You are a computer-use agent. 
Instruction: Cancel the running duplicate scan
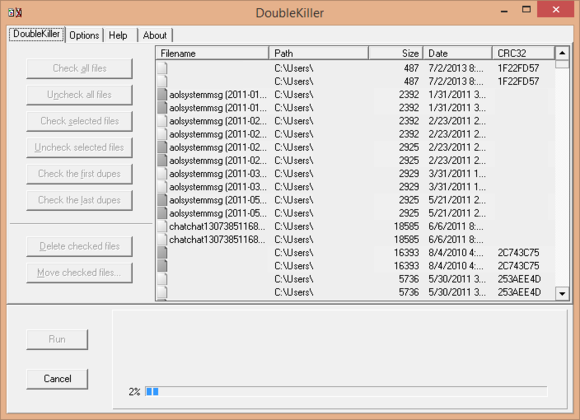pos(57,379)
